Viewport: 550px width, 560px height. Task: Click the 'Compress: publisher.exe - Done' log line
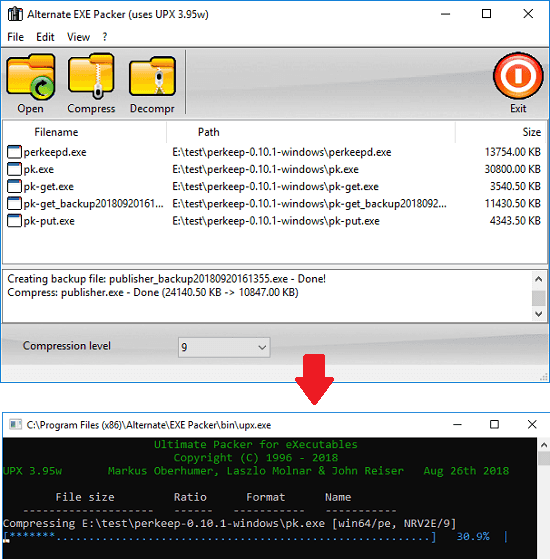[153, 292]
